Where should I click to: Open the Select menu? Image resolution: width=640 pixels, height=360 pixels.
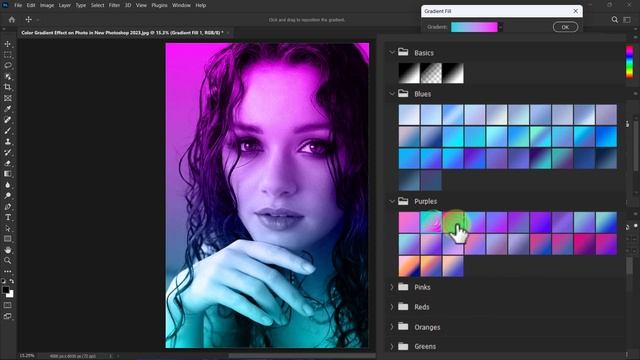click(97, 5)
